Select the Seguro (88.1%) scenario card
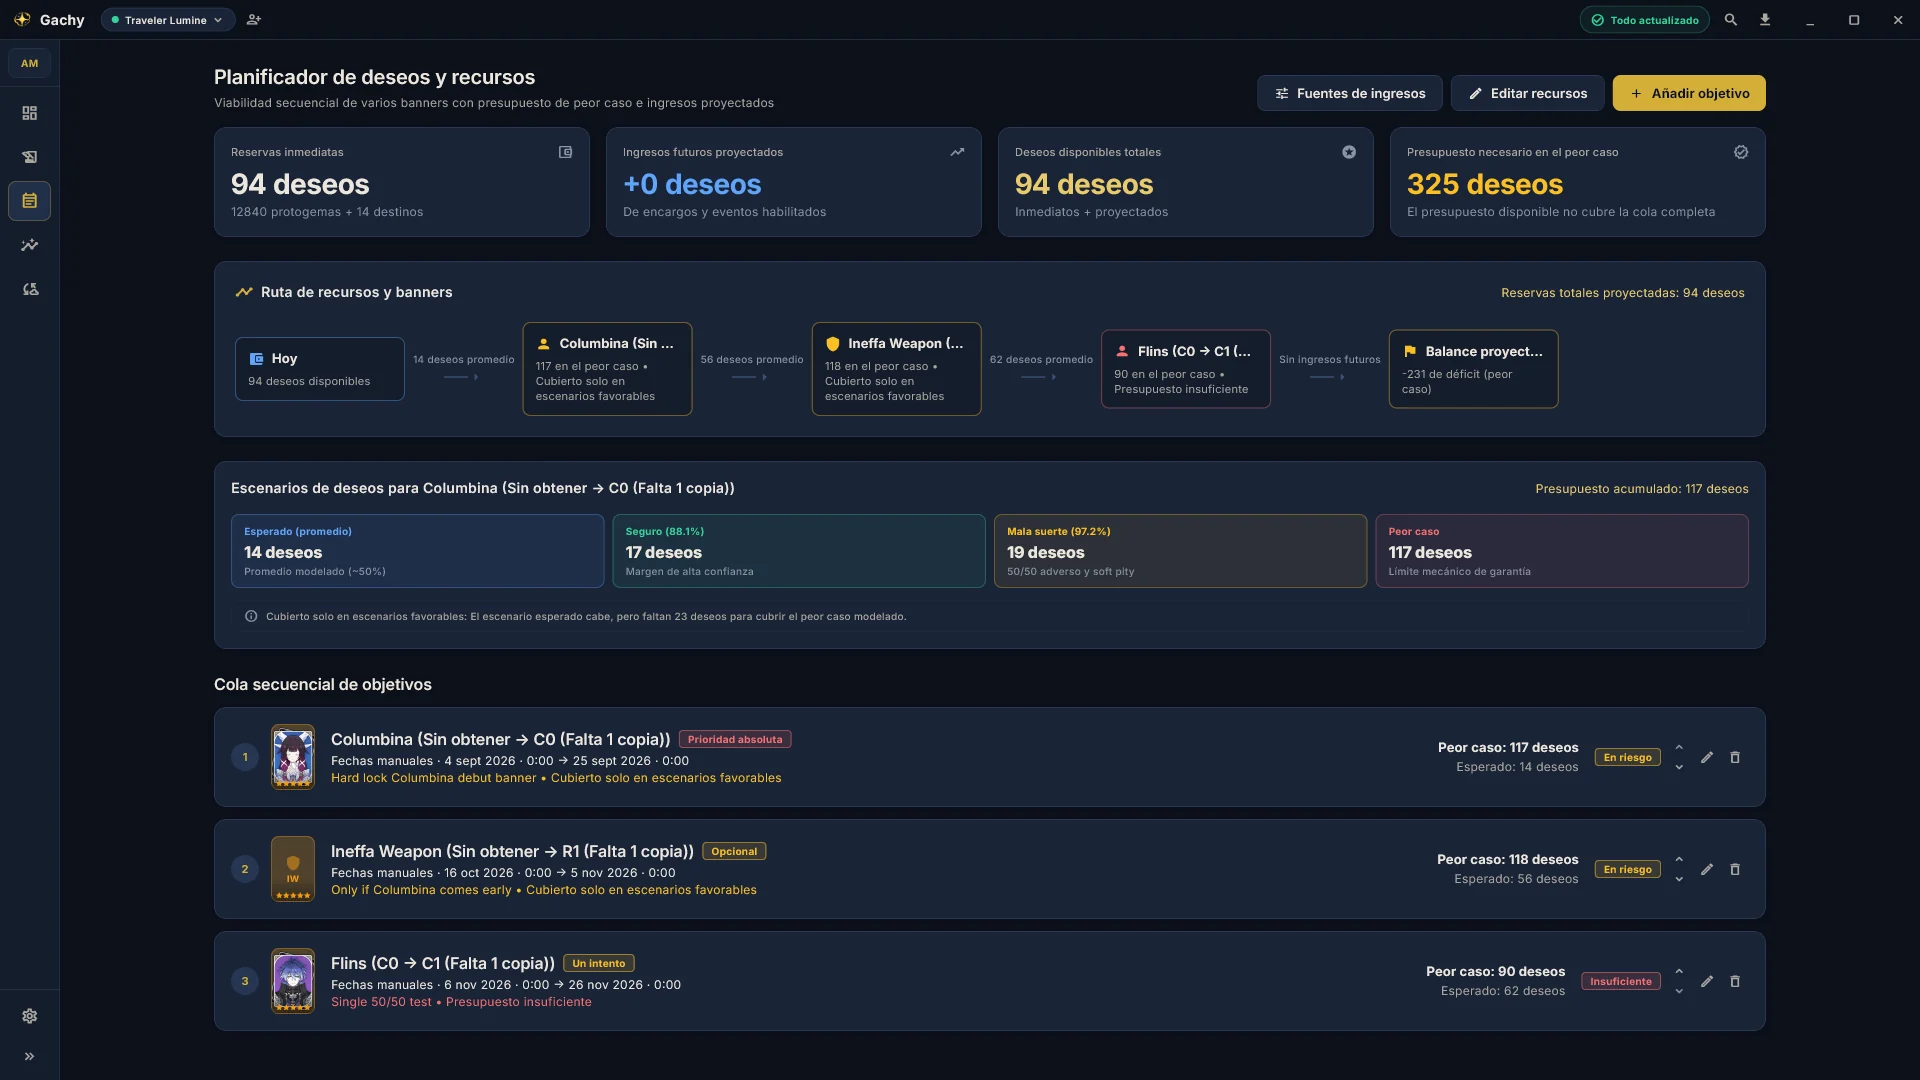Screen dimensions: 1920x1080 click(799, 551)
